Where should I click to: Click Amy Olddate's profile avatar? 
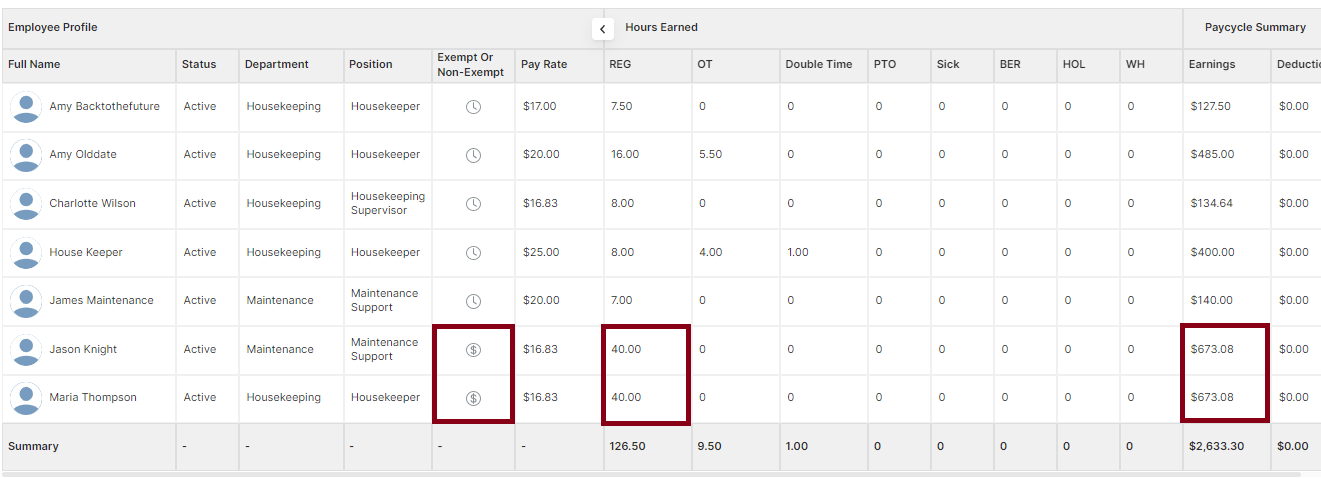pos(26,155)
